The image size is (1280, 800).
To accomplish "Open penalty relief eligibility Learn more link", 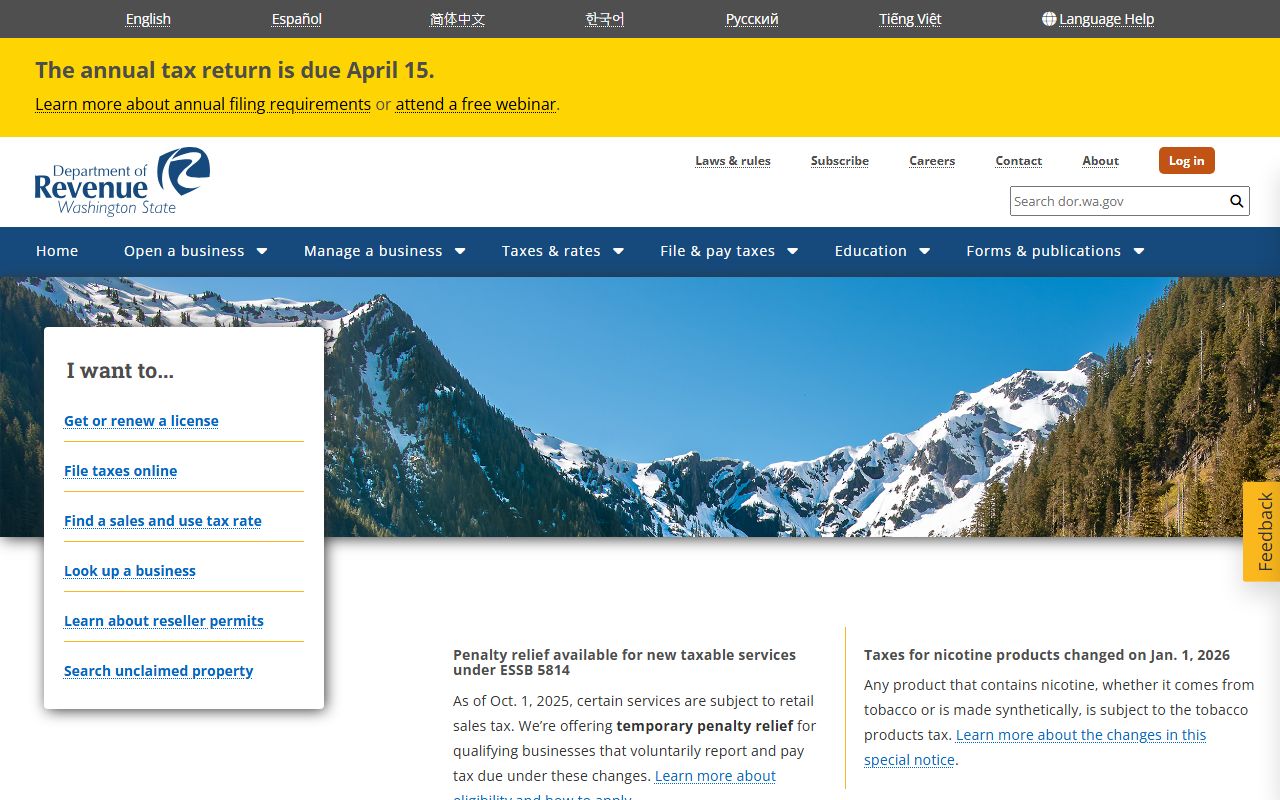I will pos(715,776).
